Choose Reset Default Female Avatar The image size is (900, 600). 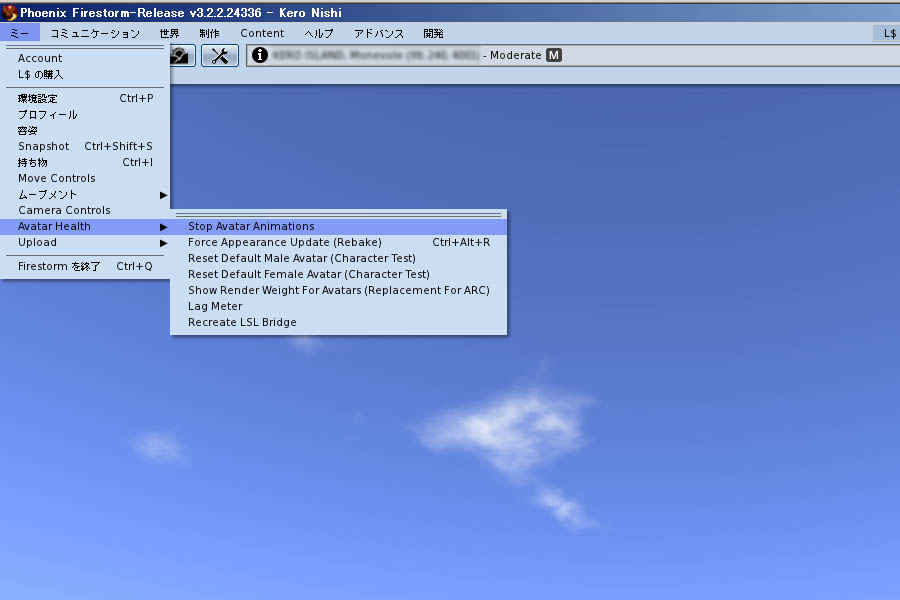click(339, 274)
